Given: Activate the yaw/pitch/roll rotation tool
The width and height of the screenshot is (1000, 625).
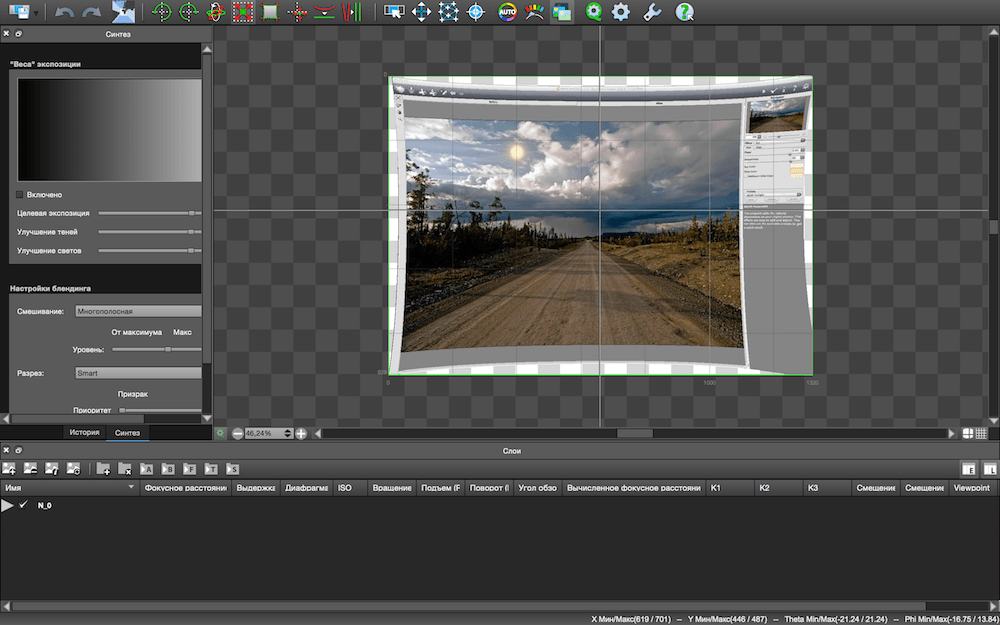Looking at the screenshot, I should click(216, 11).
